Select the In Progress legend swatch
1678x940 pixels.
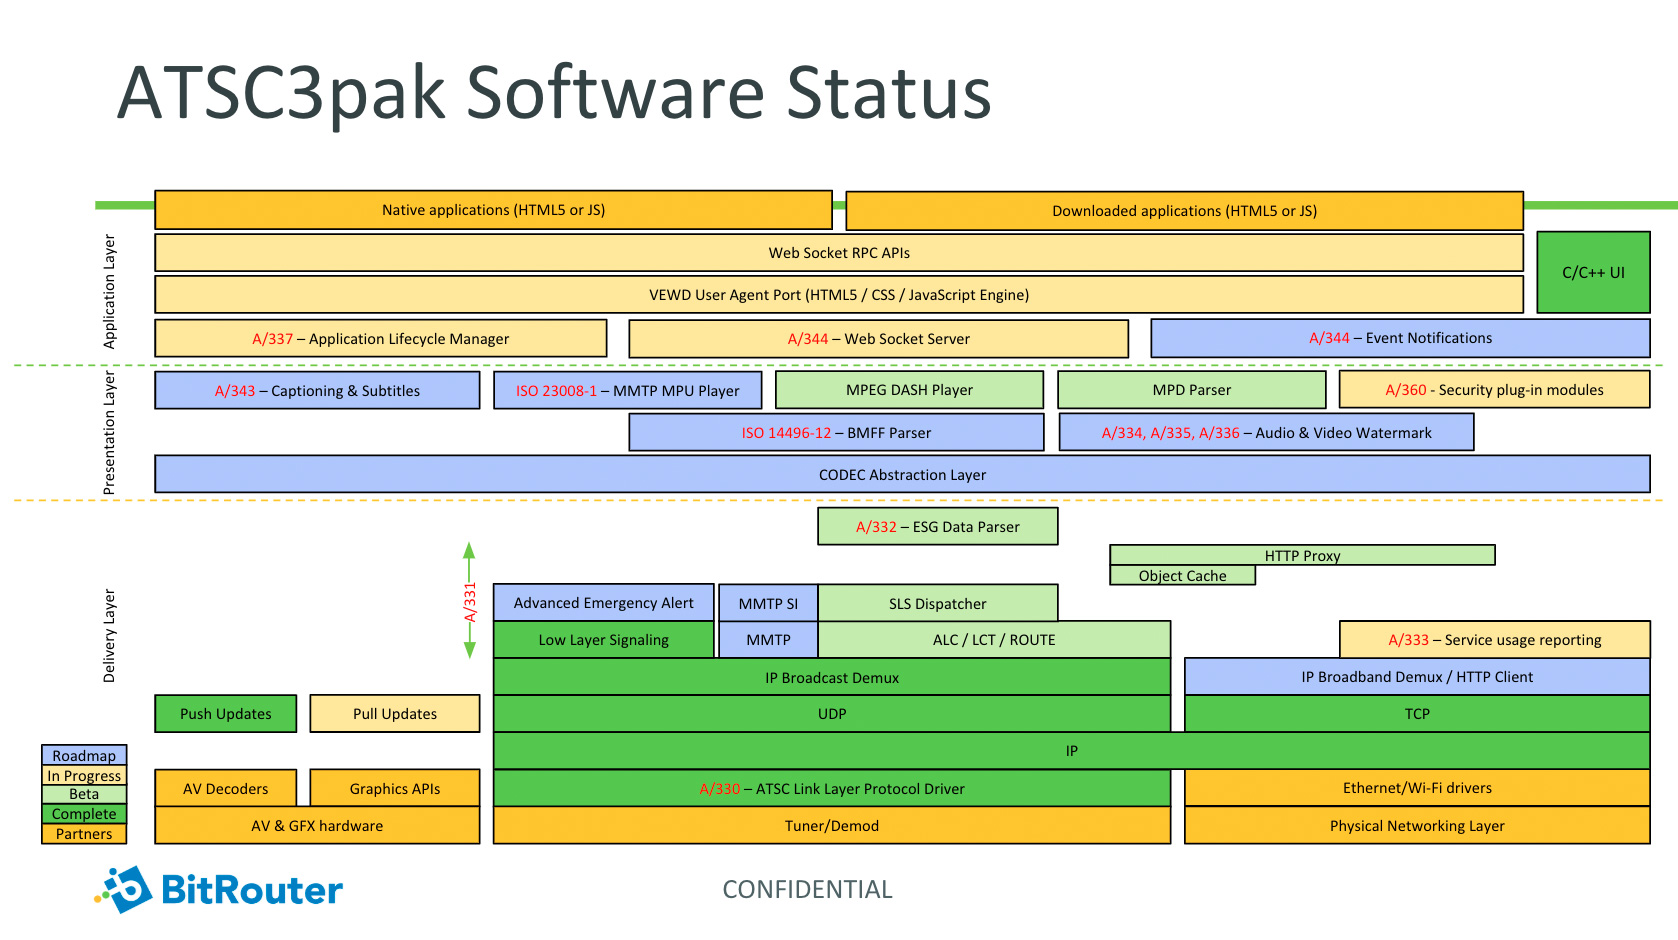pos(84,775)
